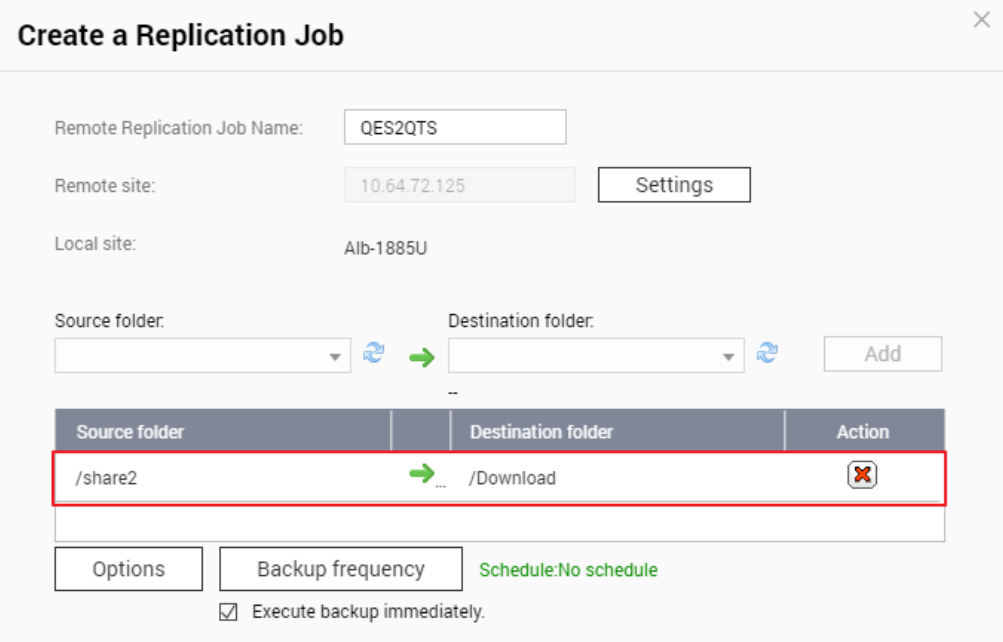This screenshot has width=1003, height=642.
Task: Select the Source folder column header
Action: 130,432
